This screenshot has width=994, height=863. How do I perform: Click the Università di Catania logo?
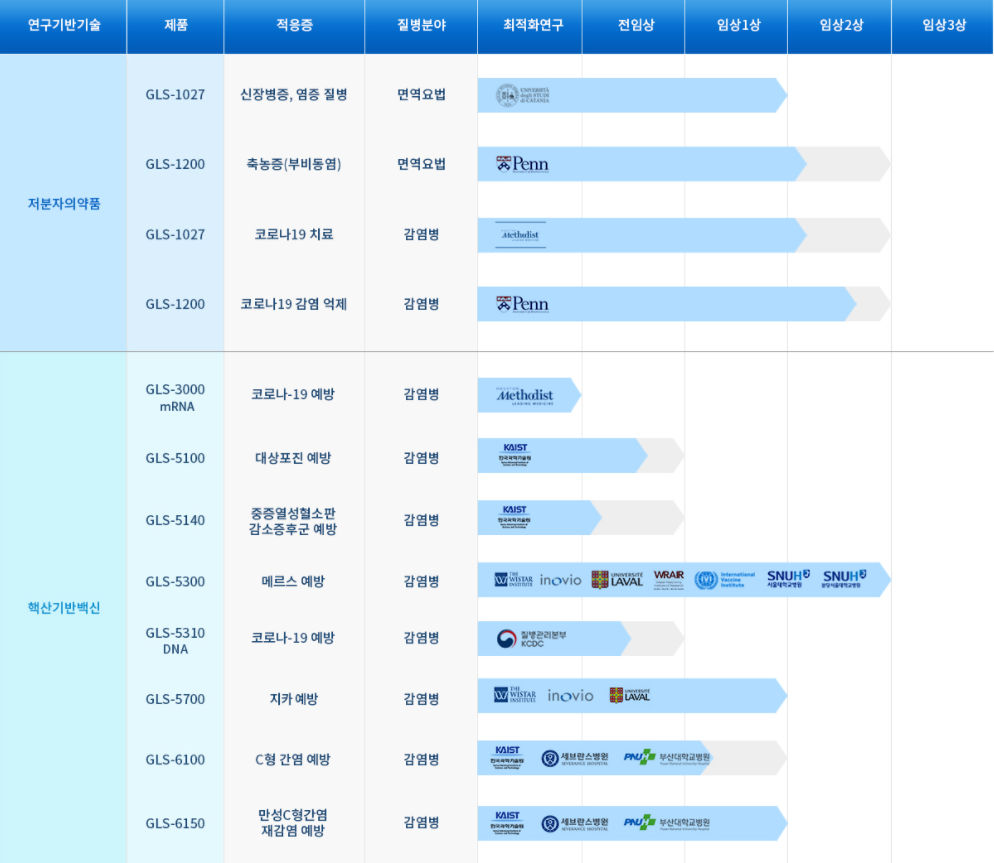pyautogui.click(x=522, y=95)
